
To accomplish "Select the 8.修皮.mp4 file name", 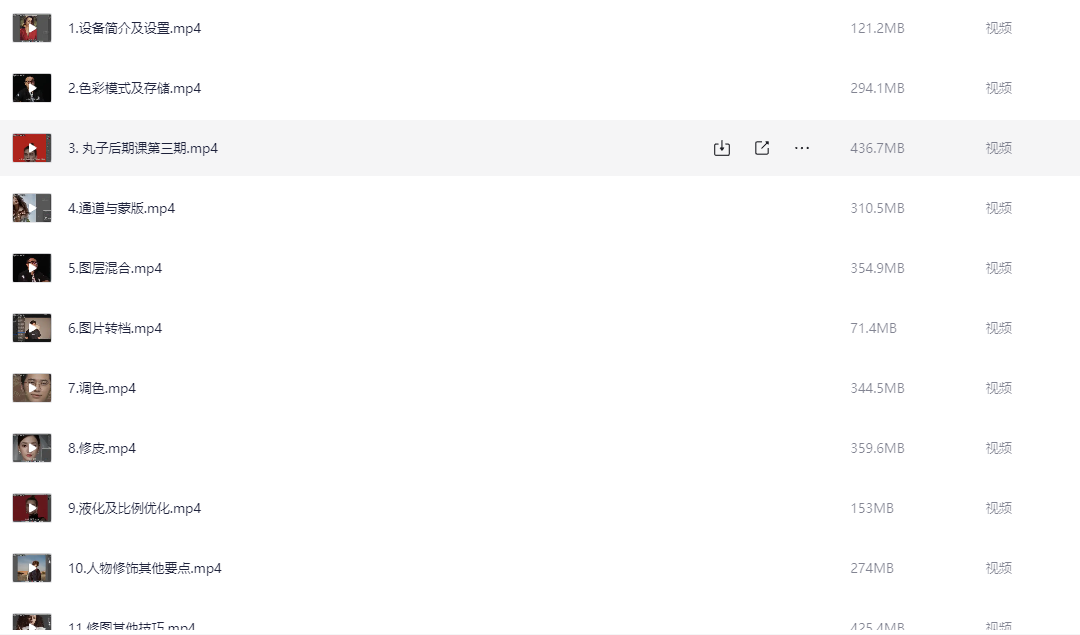I will [x=102, y=448].
